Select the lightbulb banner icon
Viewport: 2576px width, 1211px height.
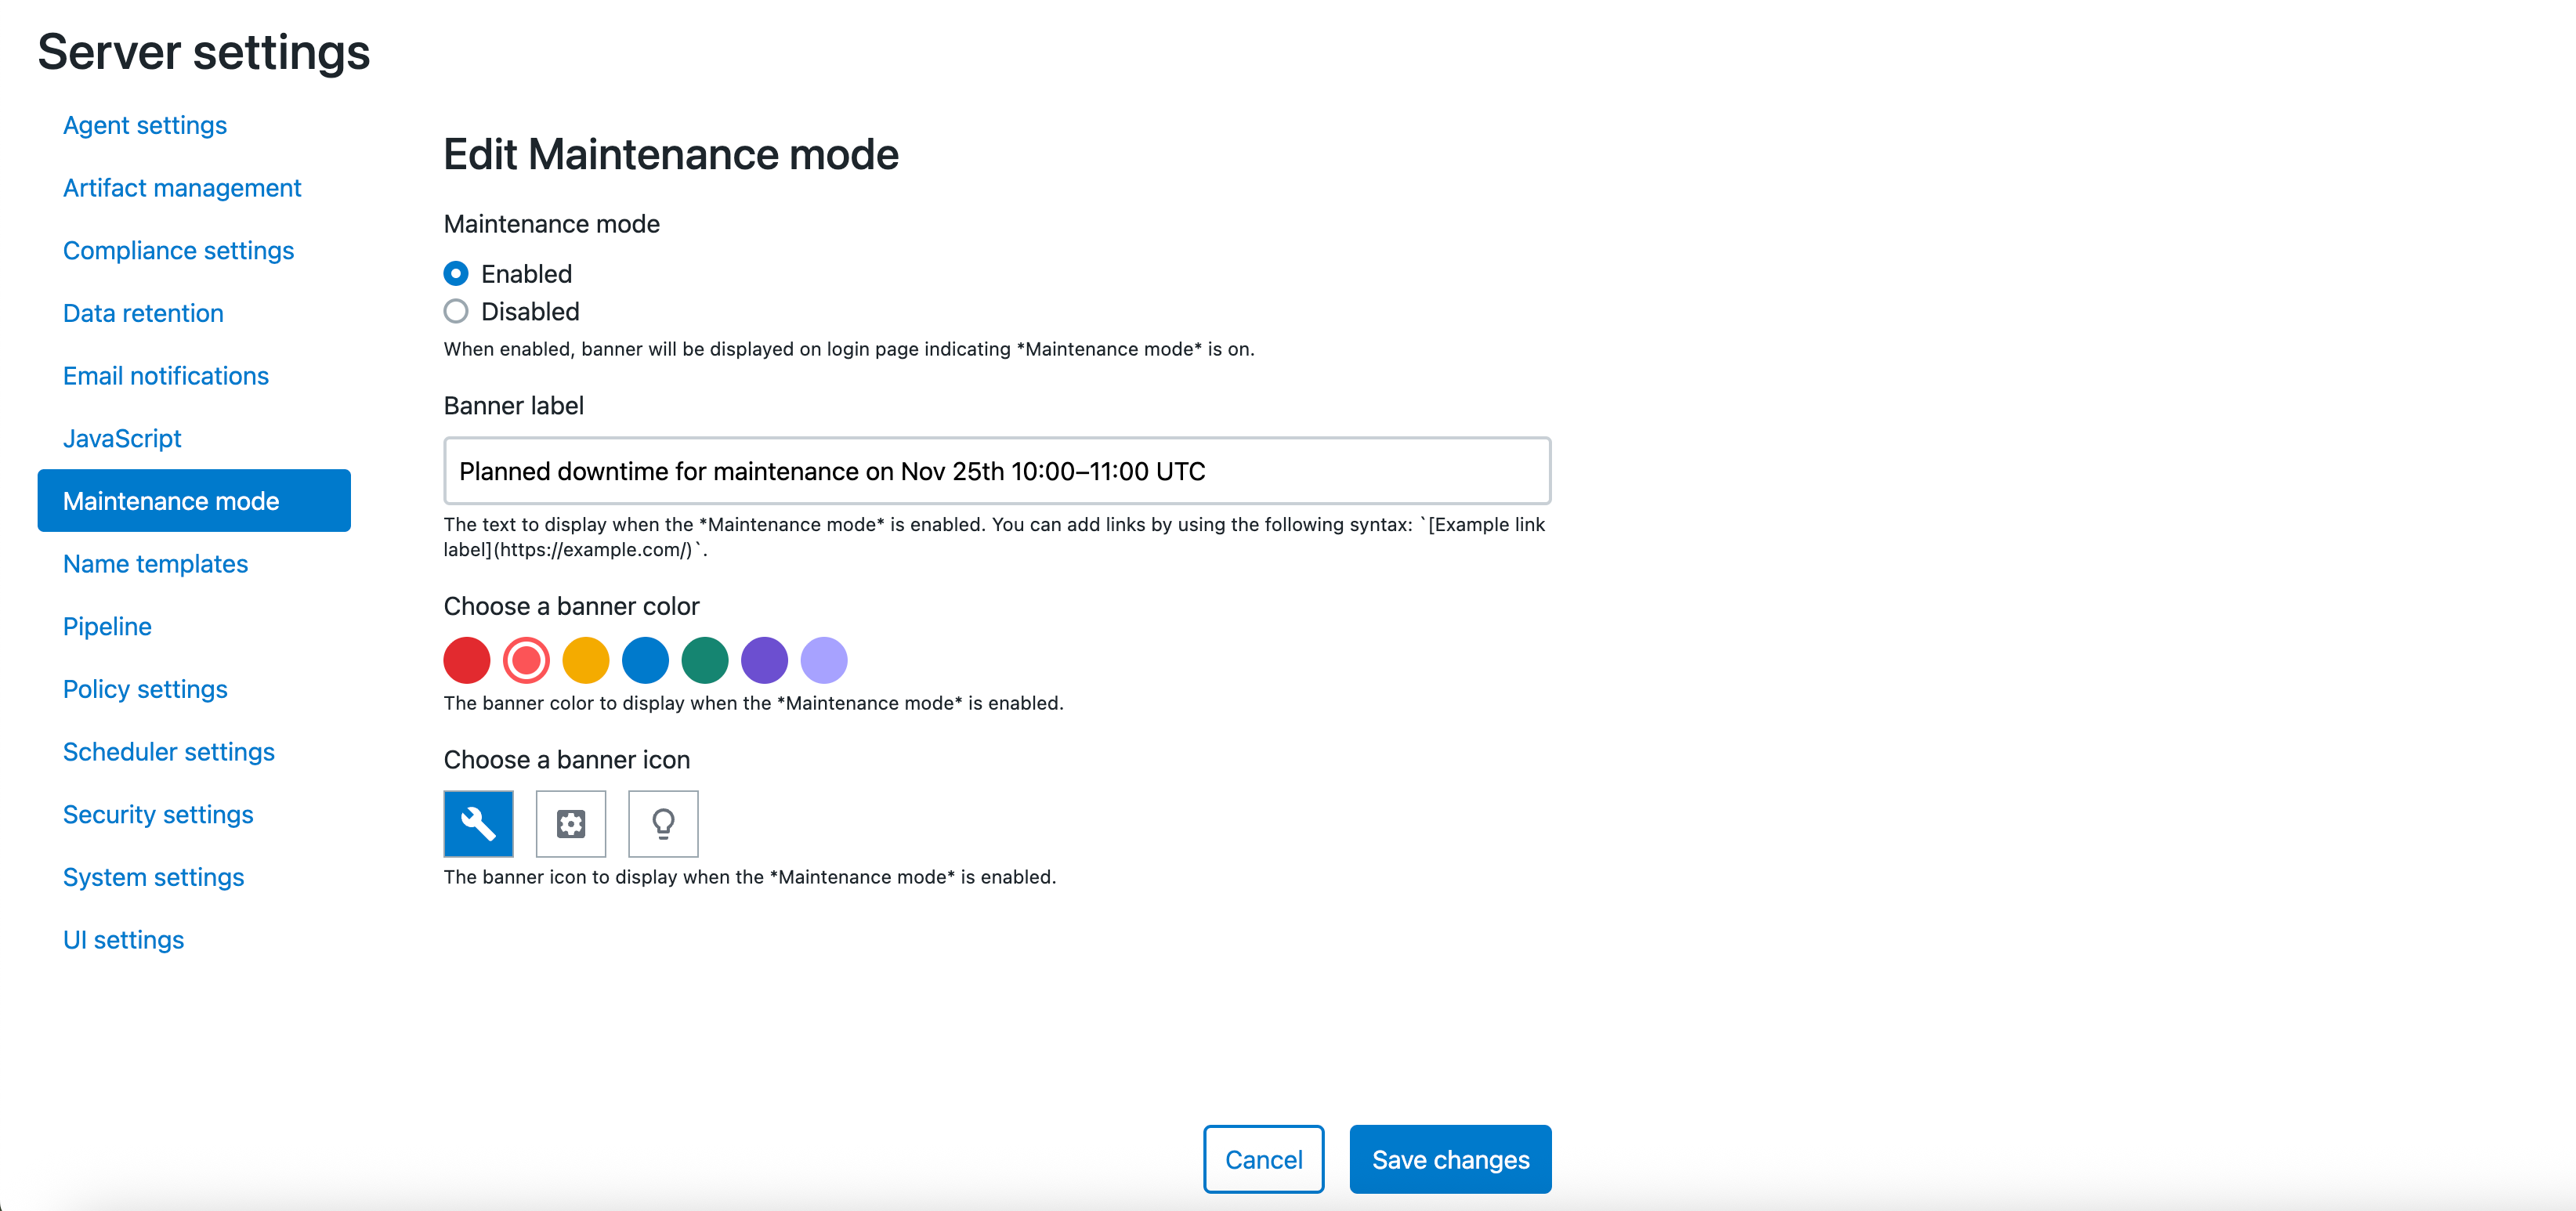662,823
